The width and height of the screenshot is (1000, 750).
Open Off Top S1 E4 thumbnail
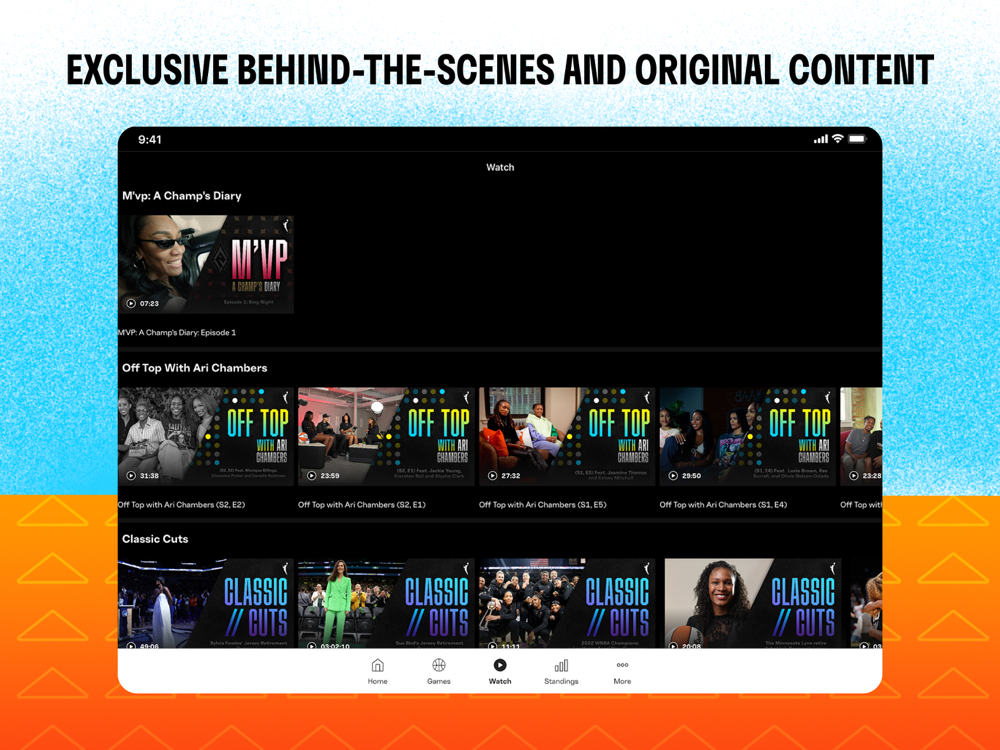click(747, 436)
